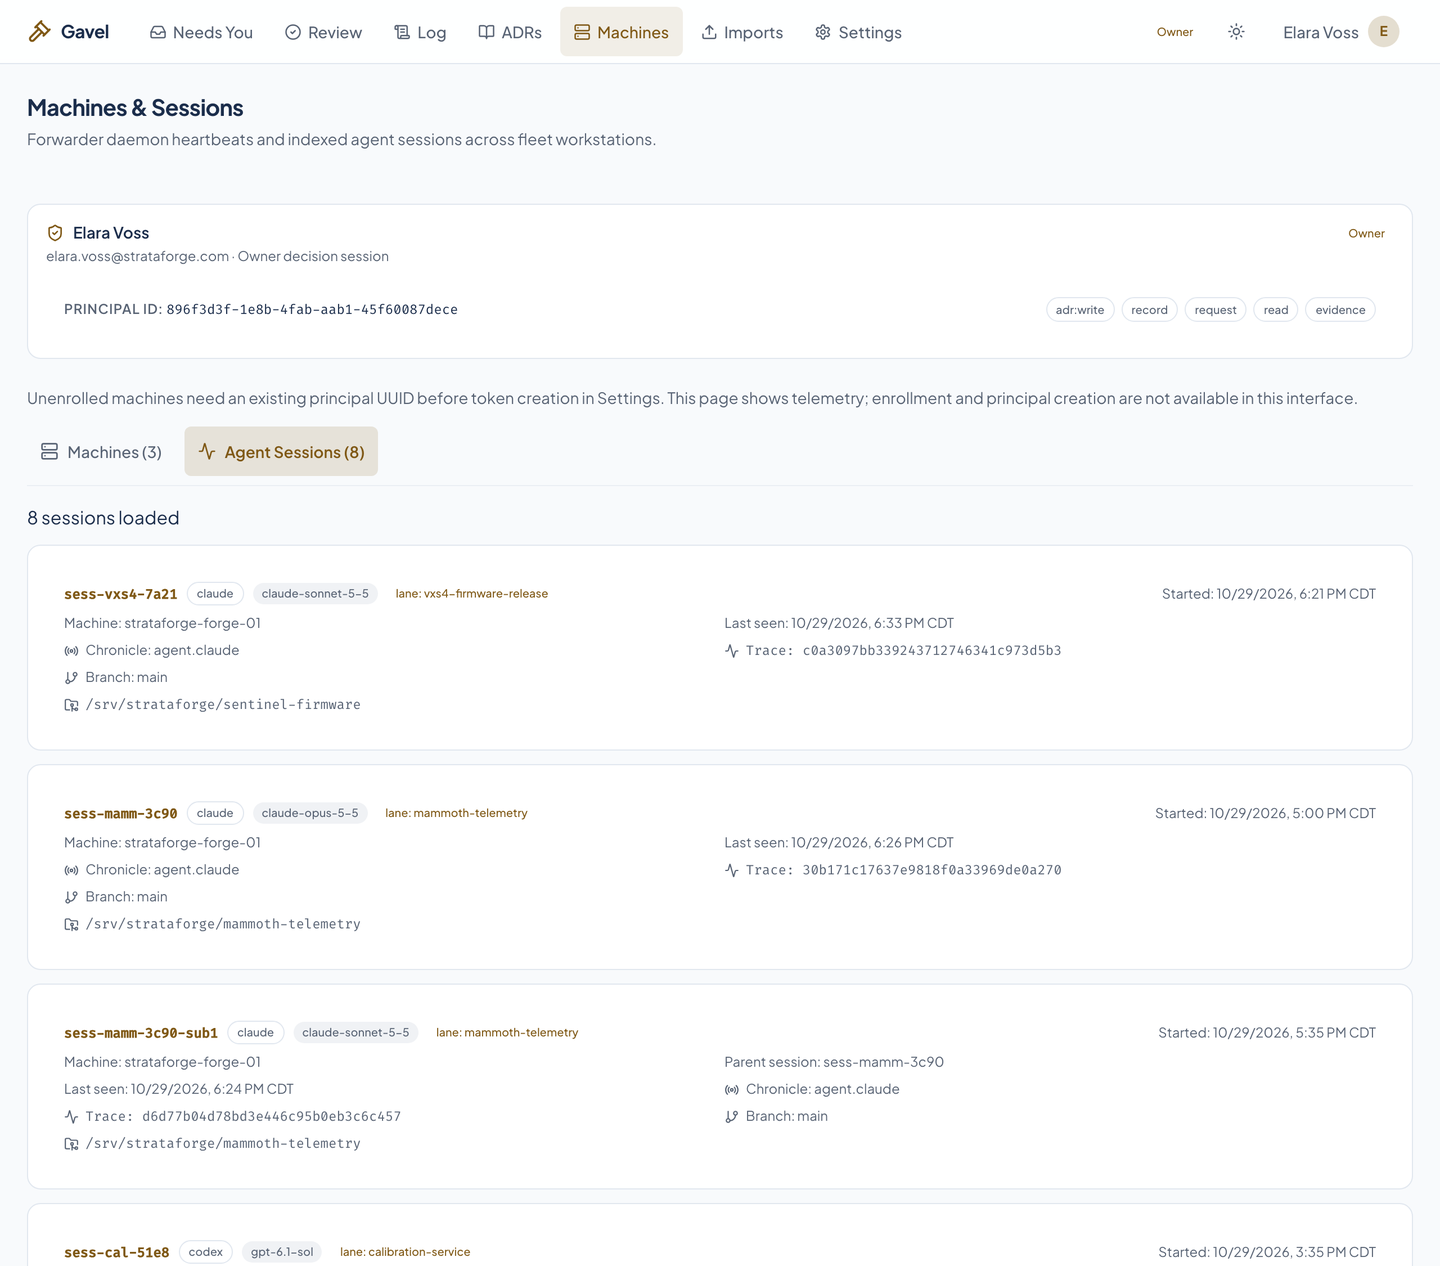The height and width of the screenshot is (1266, 1440).
Task: Open the Log page
Action: point(420,32)
